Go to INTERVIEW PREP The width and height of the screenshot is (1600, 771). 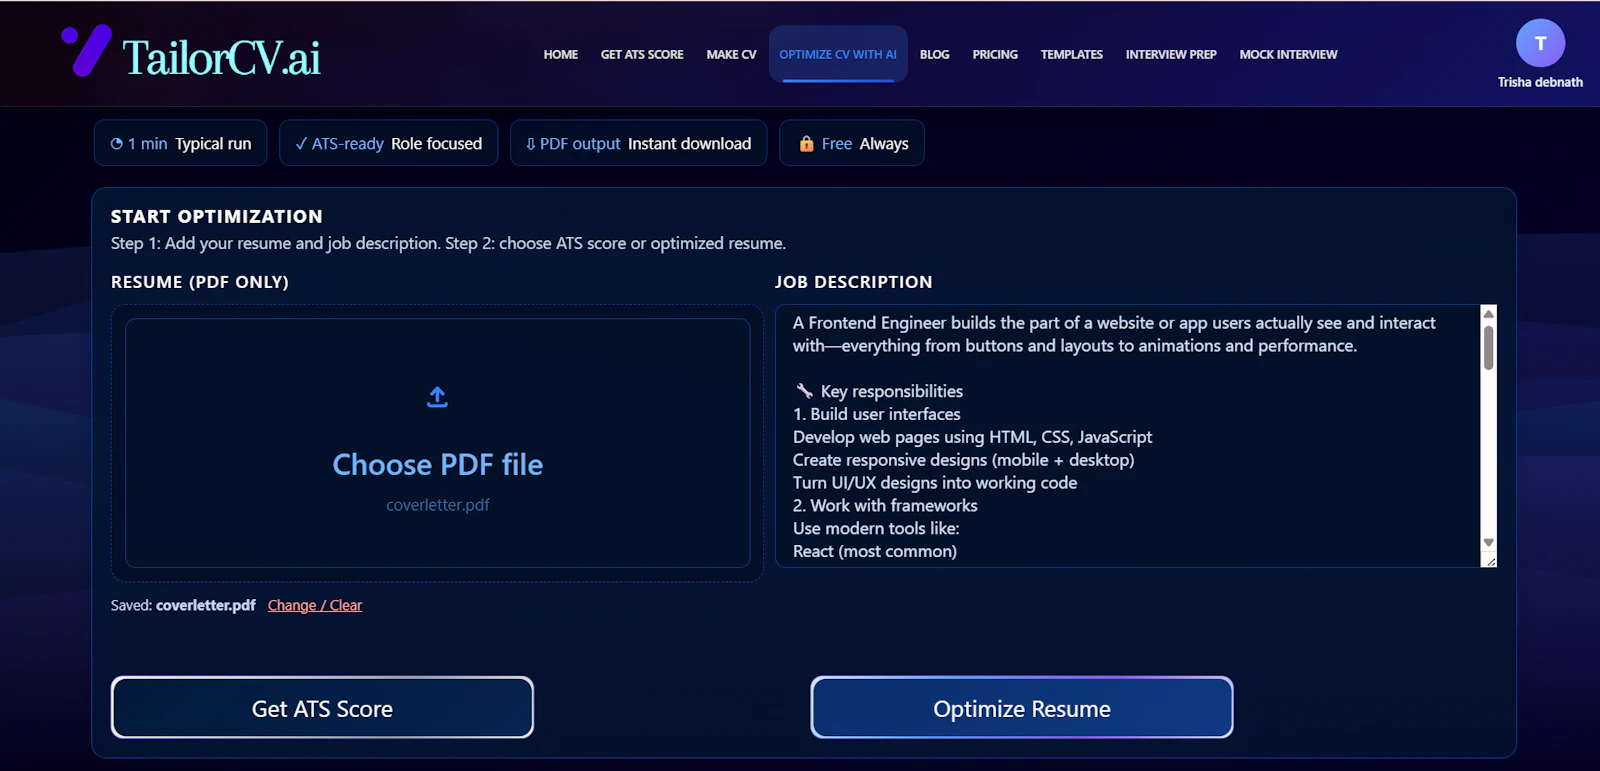[1171, 55]
